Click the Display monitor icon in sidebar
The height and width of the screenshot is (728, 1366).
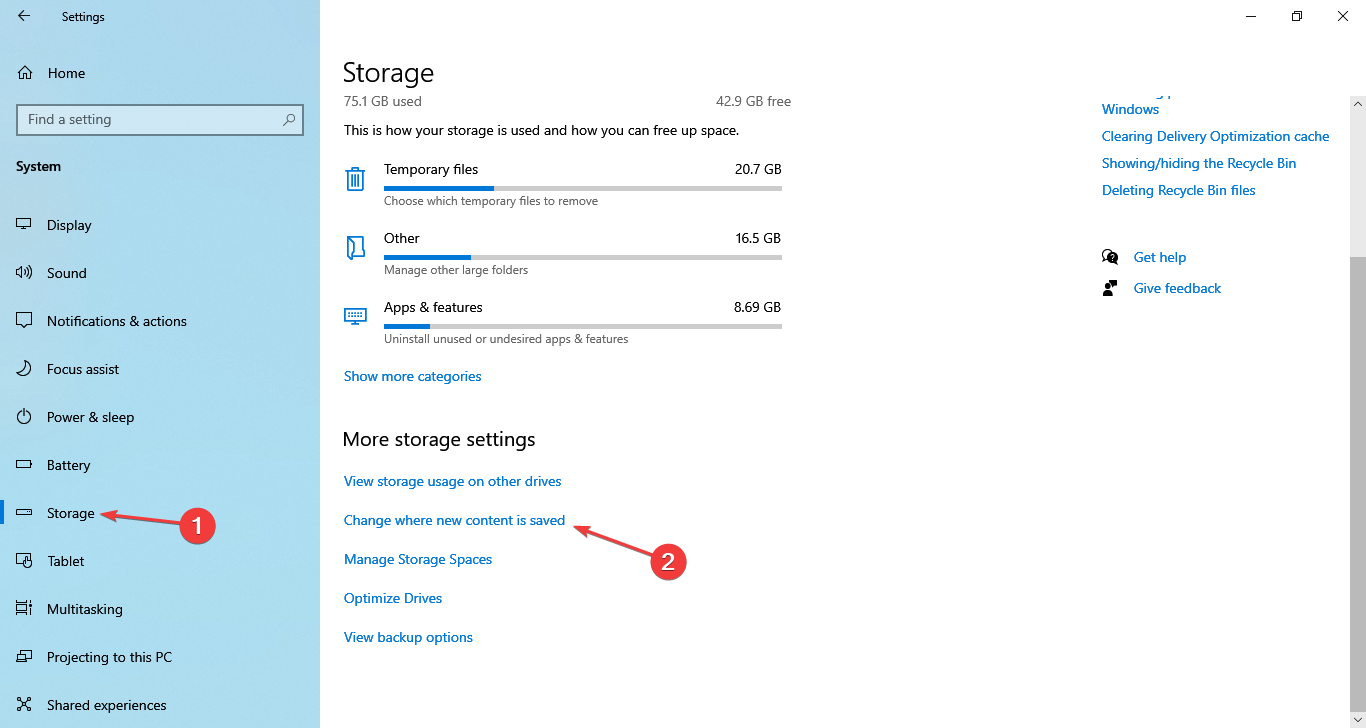point(24,225)
